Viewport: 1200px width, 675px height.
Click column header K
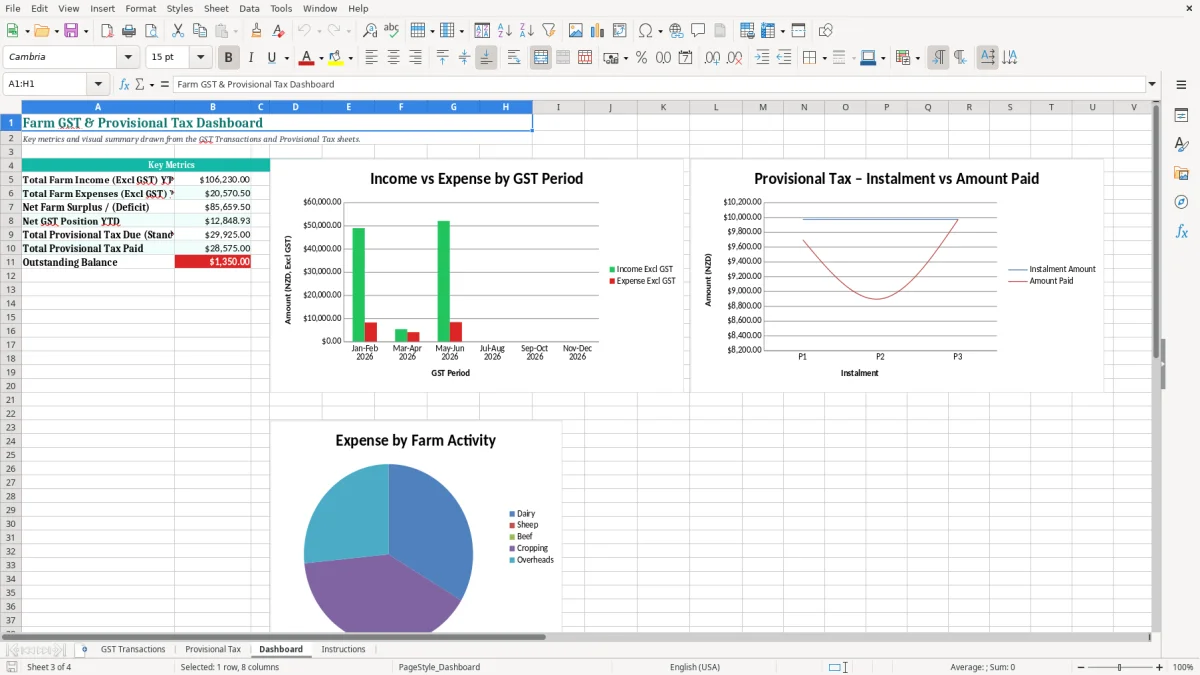[663, 107]
